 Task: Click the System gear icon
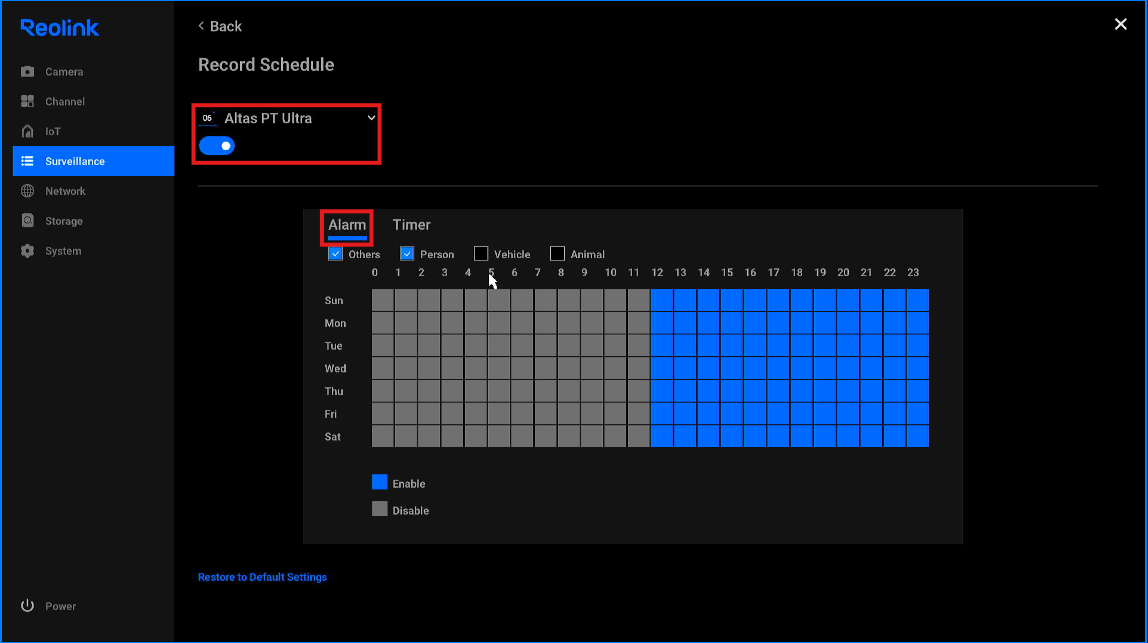point(28,251)
